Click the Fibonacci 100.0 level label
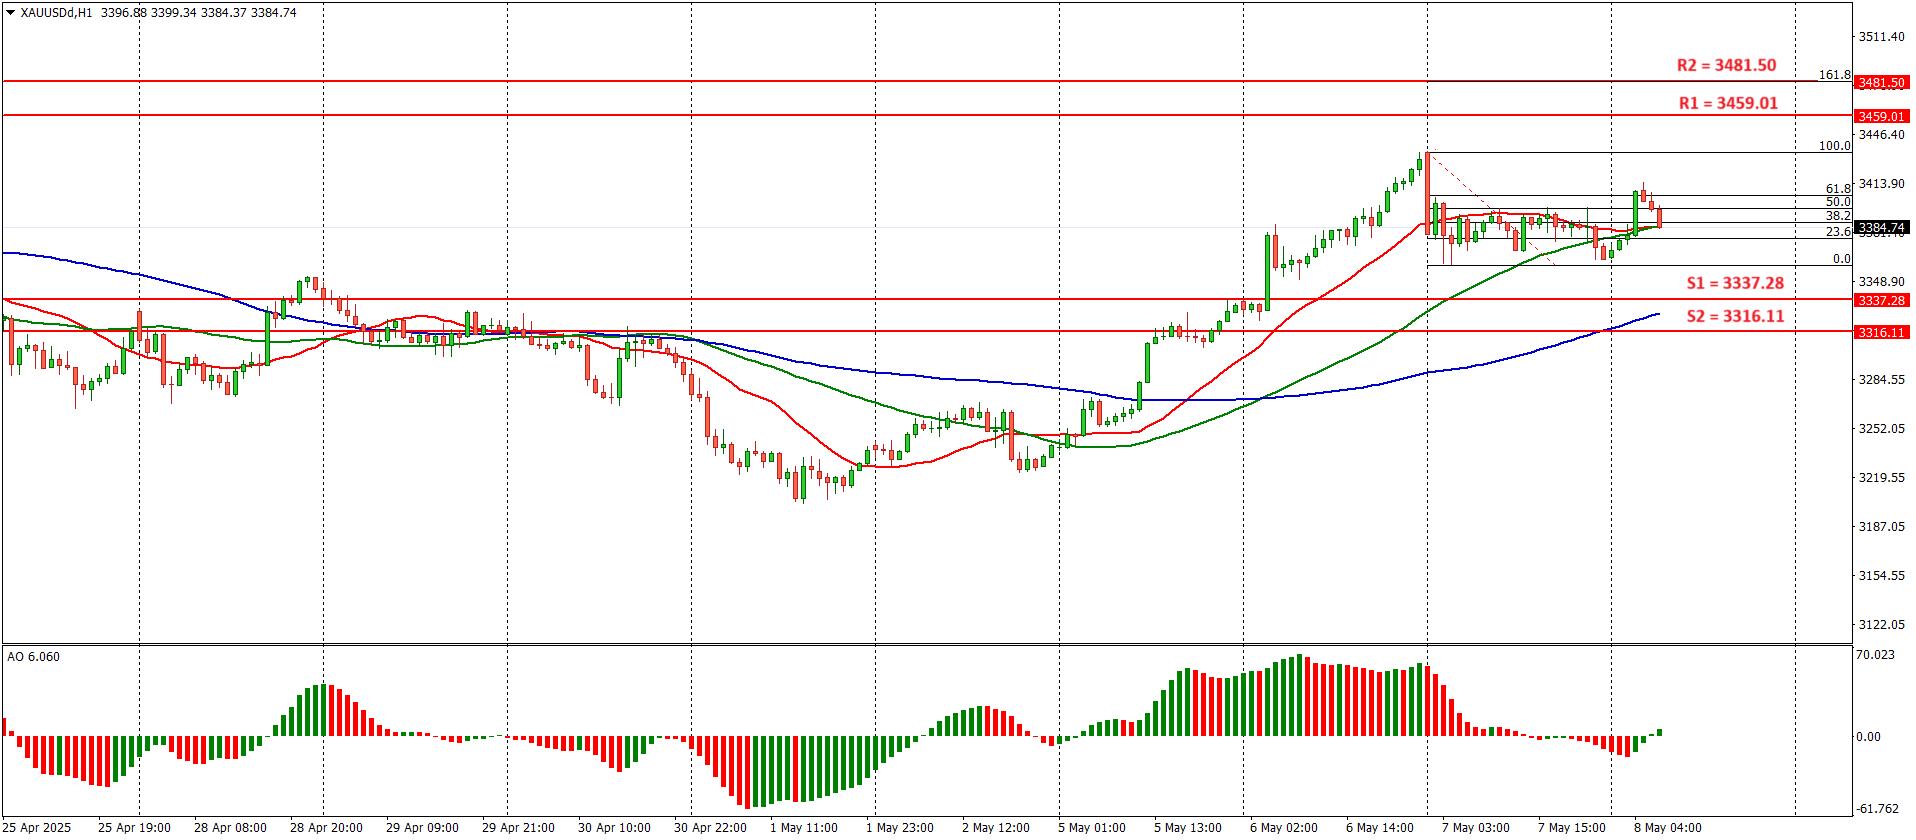This screenshot has width=1916, height=840. point(1834,146)
